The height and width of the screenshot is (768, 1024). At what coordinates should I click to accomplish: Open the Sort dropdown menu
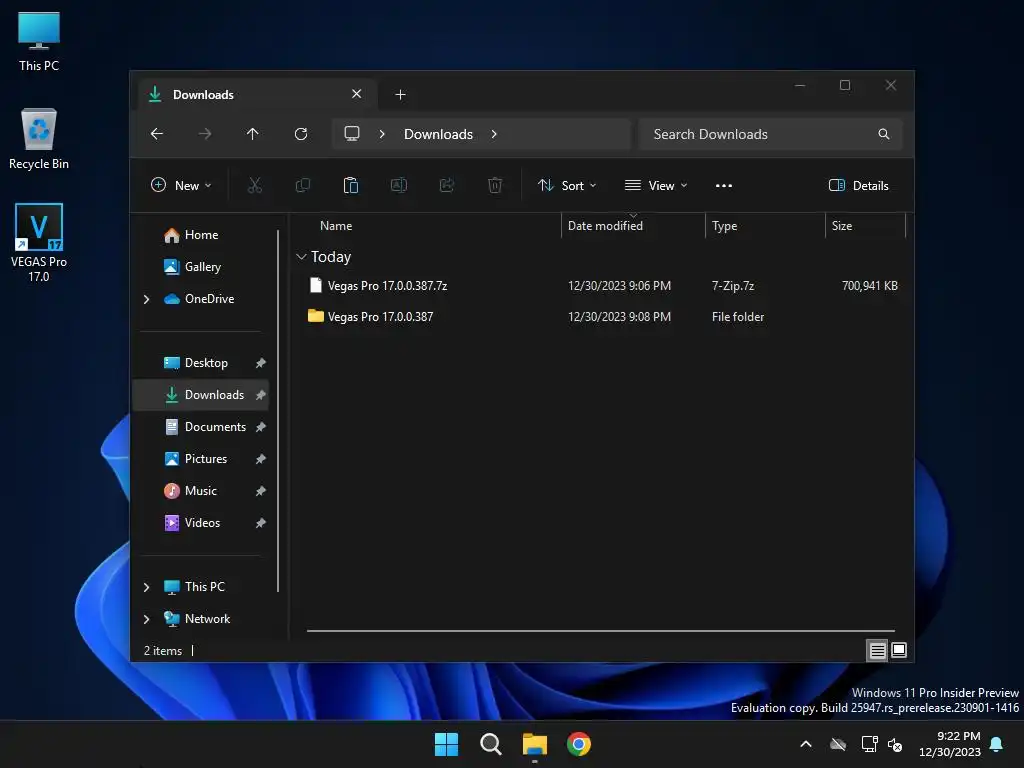567,185
